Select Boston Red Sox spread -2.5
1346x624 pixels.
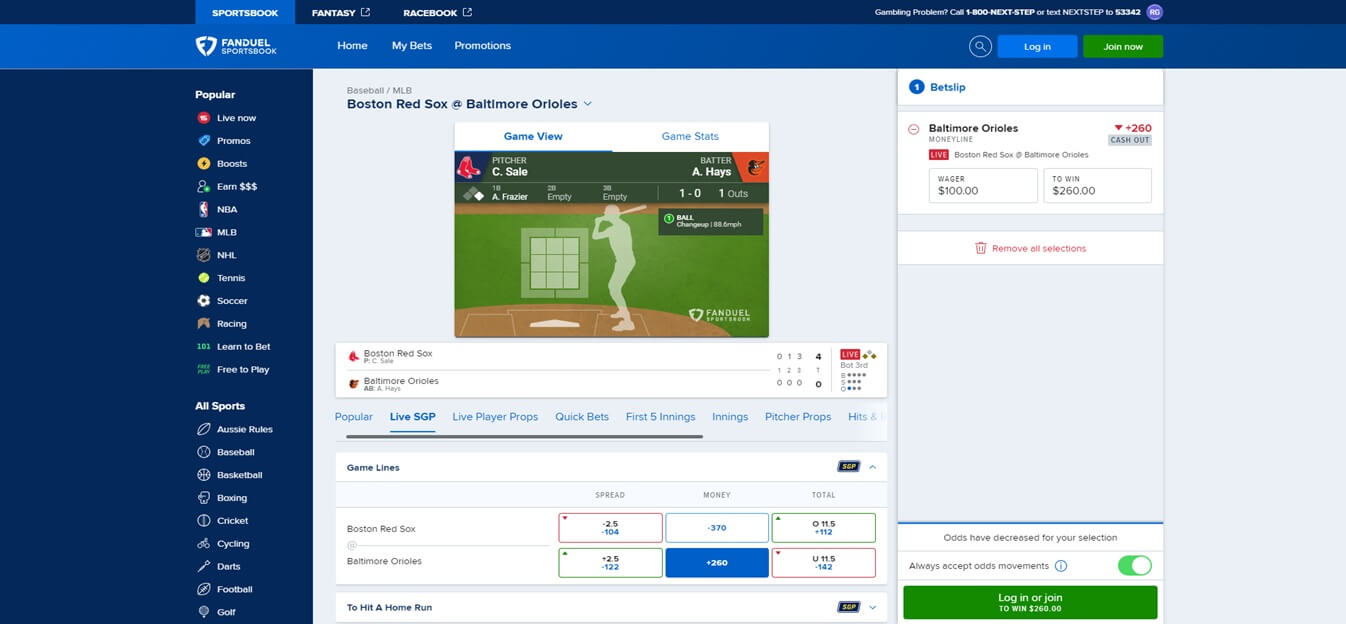click(x=610, y=528)
